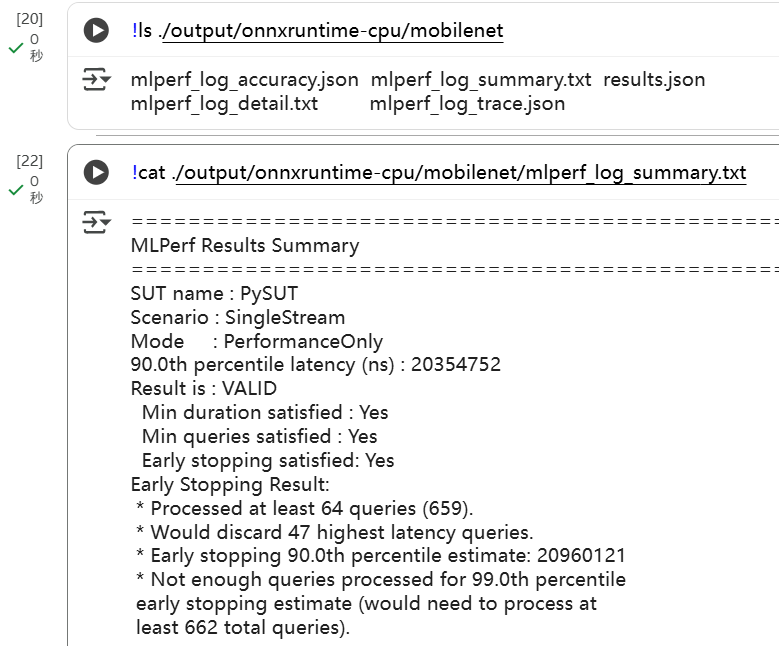Viewport: 779px width, 646px height.
Task: Click green checkmark beside cell 22
Action: (x=16, y=189)
